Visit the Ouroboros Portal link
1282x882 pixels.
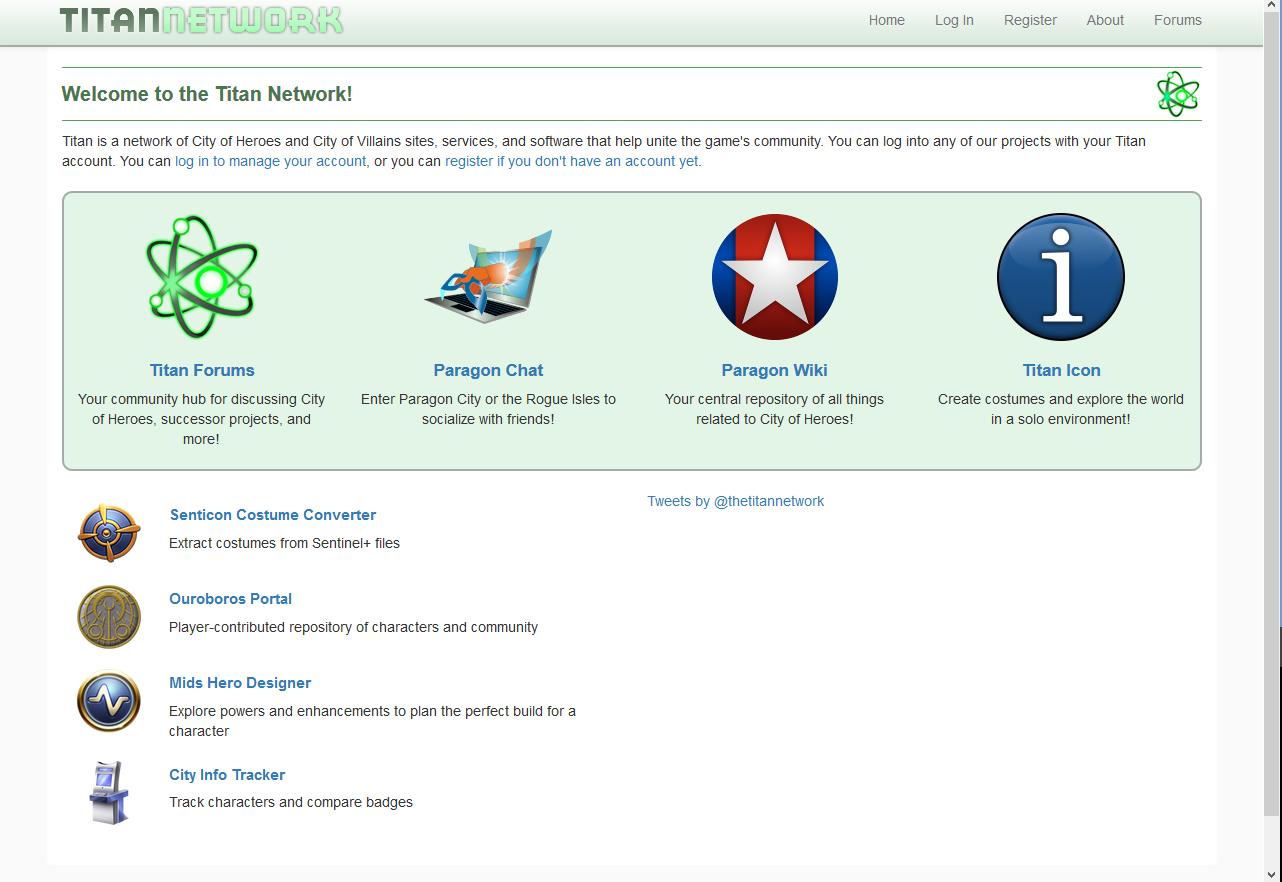[x=230, y=599]
